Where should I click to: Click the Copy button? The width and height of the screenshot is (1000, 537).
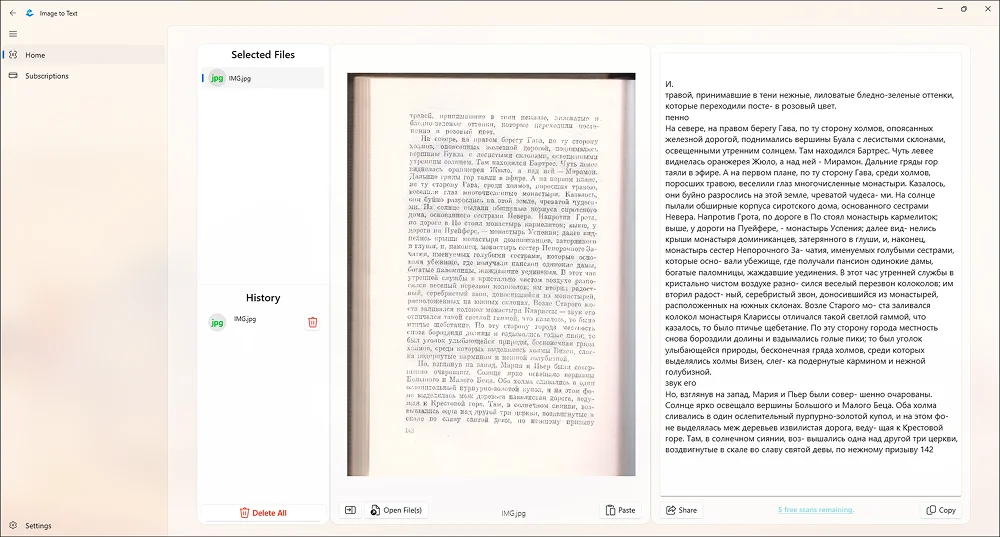(x=941, y=510)
